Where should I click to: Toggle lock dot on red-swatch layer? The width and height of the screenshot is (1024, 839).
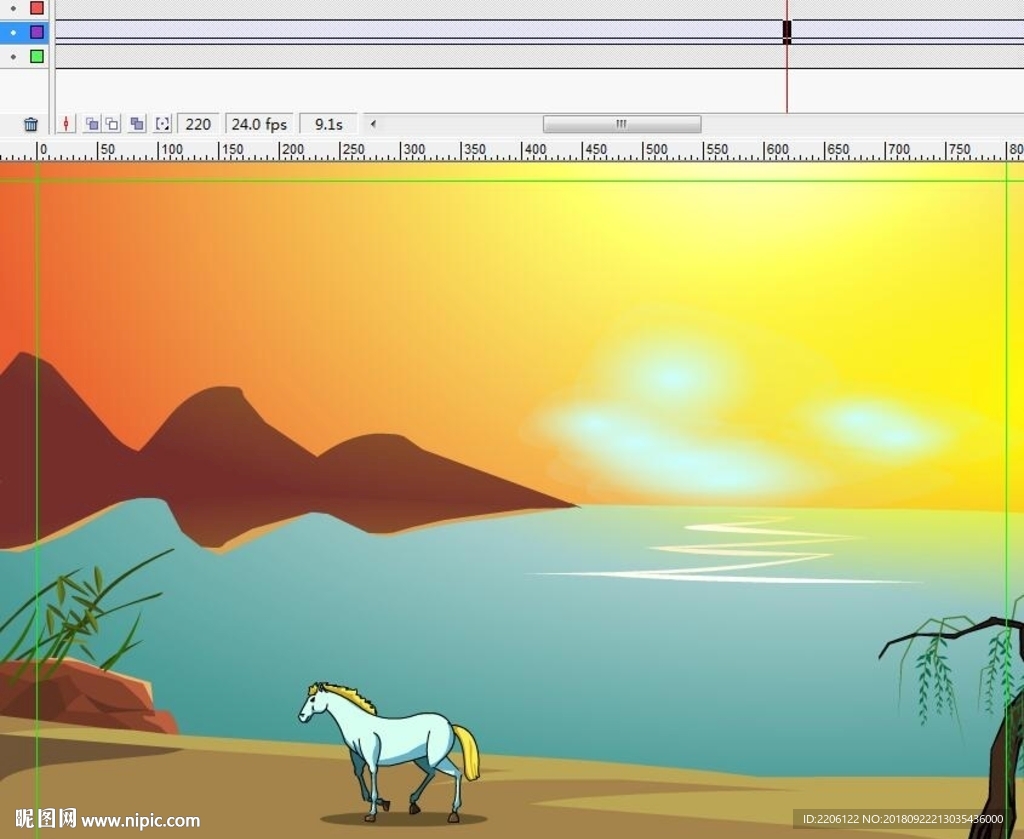[x=14, y=8]
